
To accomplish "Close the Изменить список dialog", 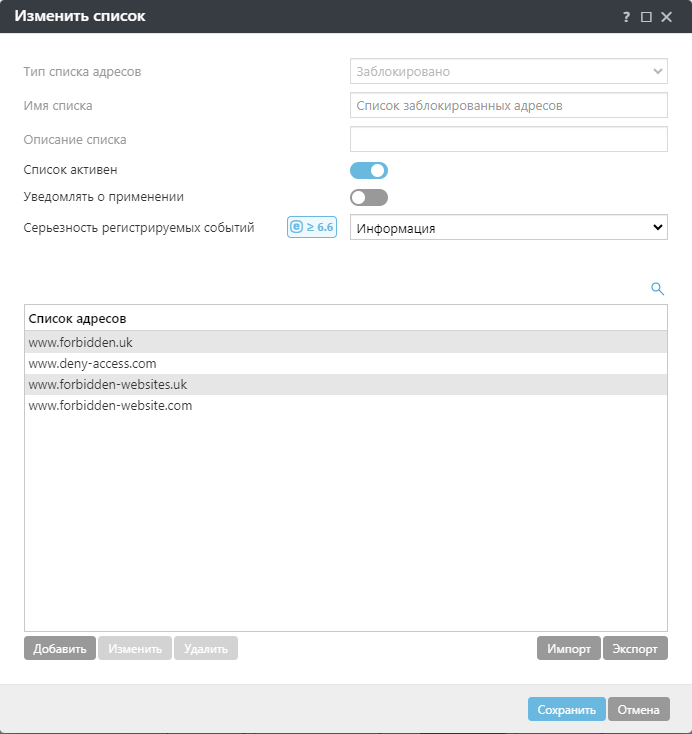I will [x=666, y=17].
